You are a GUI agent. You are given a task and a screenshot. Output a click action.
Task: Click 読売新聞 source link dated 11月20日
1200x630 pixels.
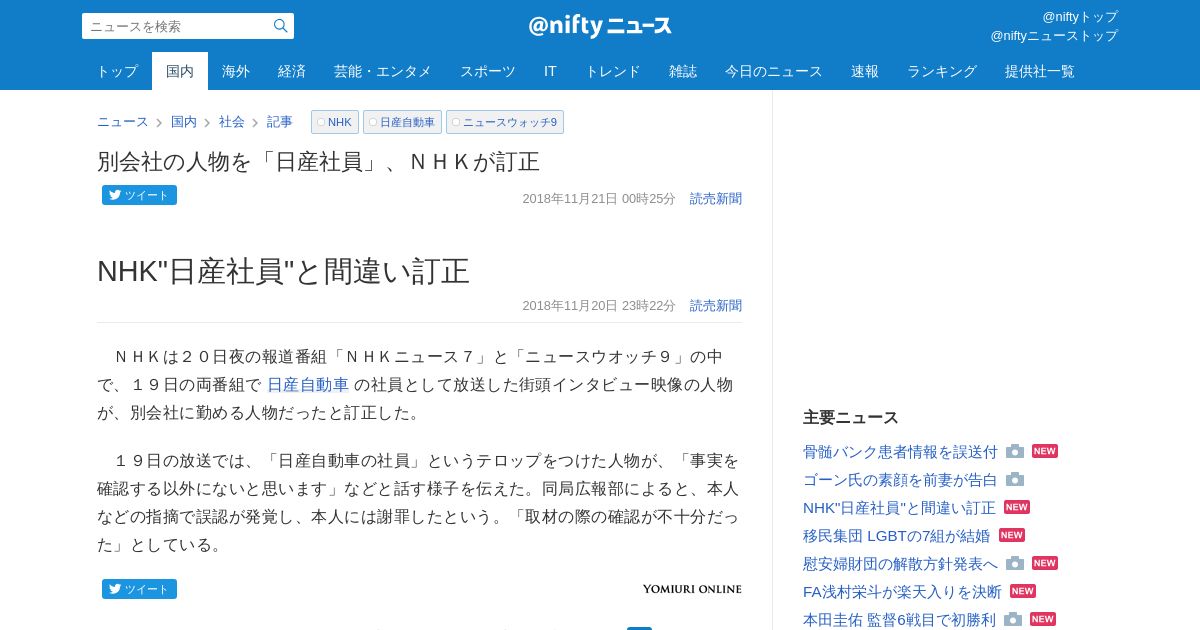click(716, 306)
